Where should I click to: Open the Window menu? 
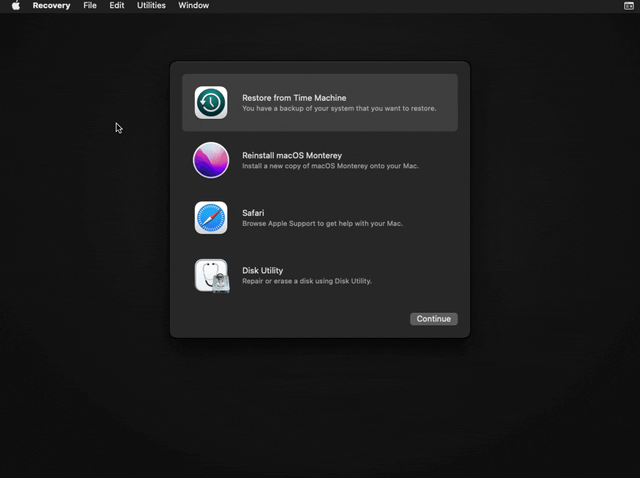pyautogui.click(x=193, y=6)
